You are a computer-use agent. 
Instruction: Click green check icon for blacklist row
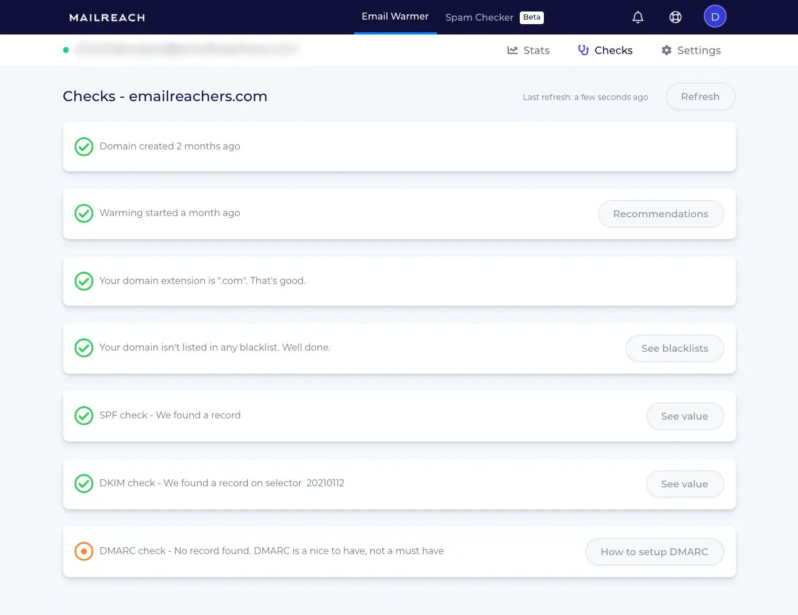coord(84,348)
